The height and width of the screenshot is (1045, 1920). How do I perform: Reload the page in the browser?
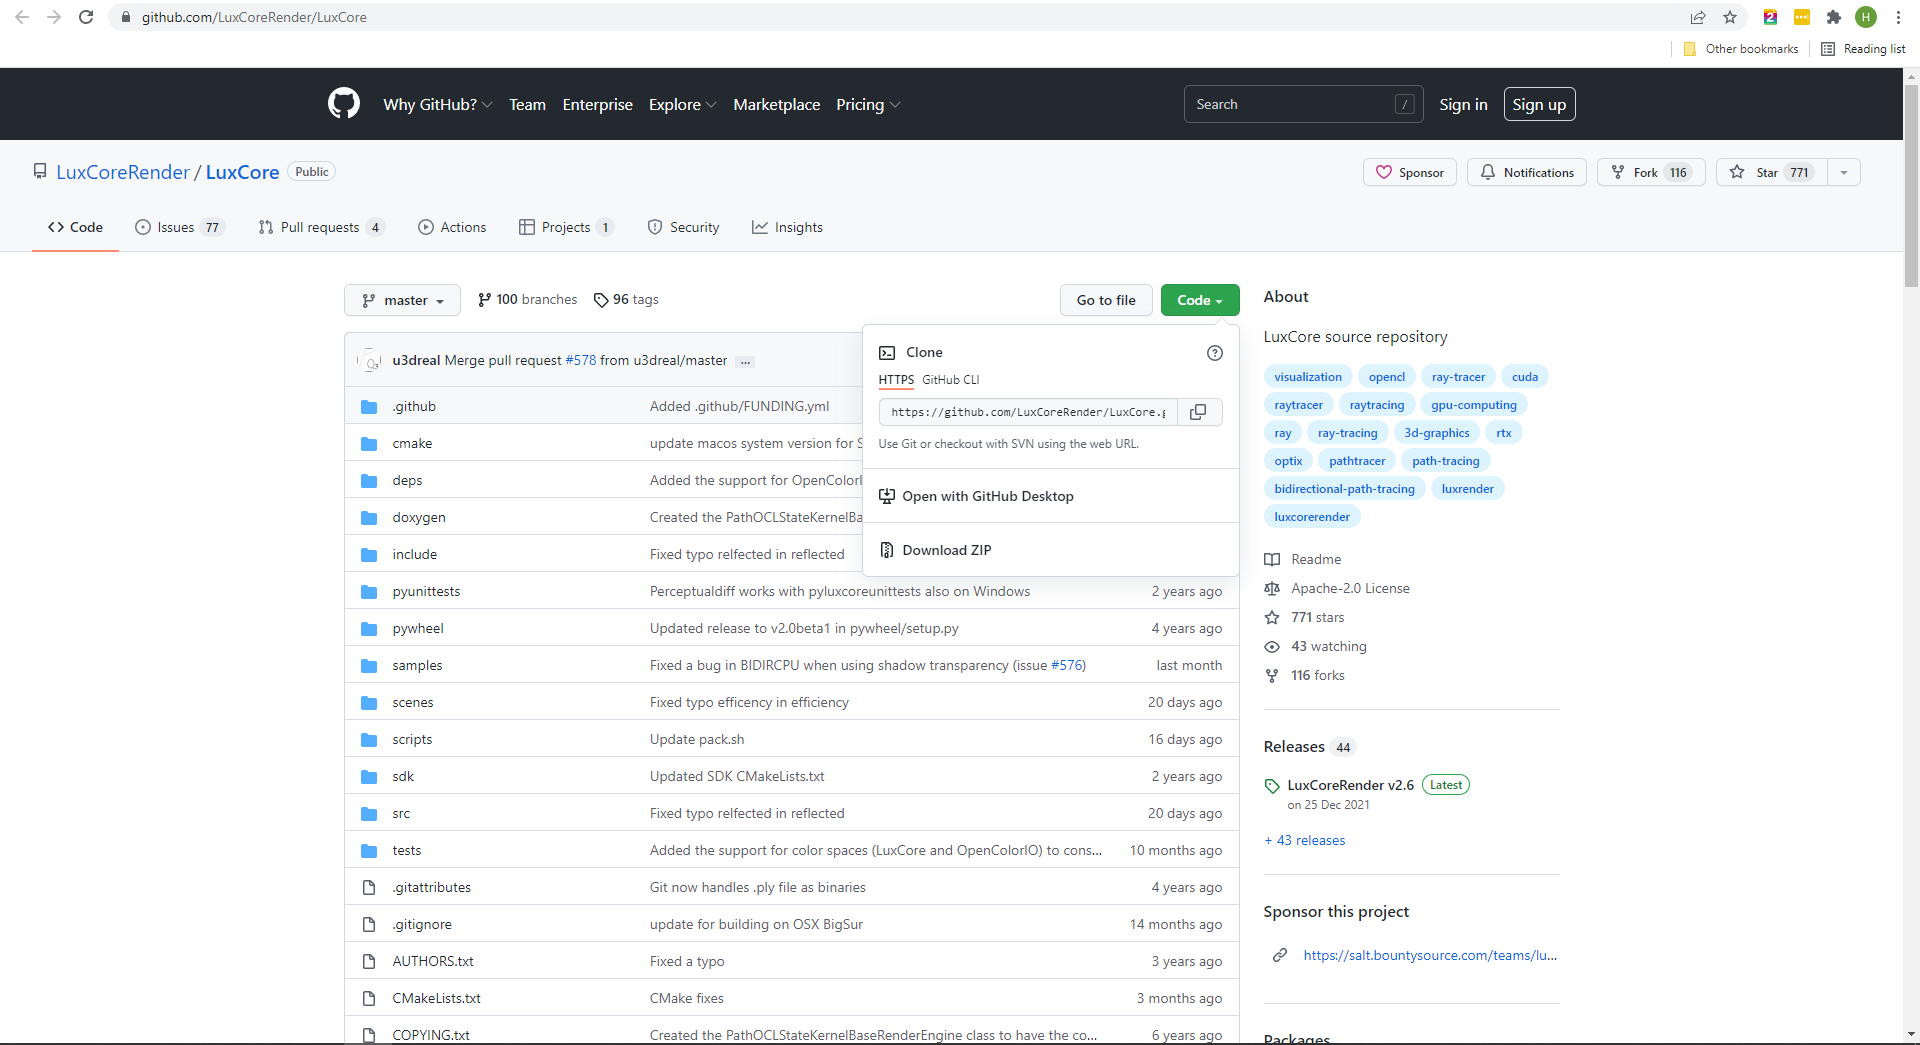tap(86, 17)
